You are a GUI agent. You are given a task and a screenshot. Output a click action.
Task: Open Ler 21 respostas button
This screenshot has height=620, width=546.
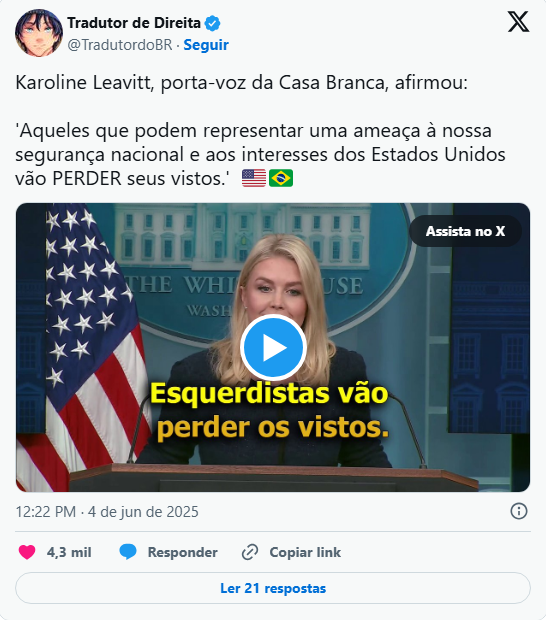(273, 588)
